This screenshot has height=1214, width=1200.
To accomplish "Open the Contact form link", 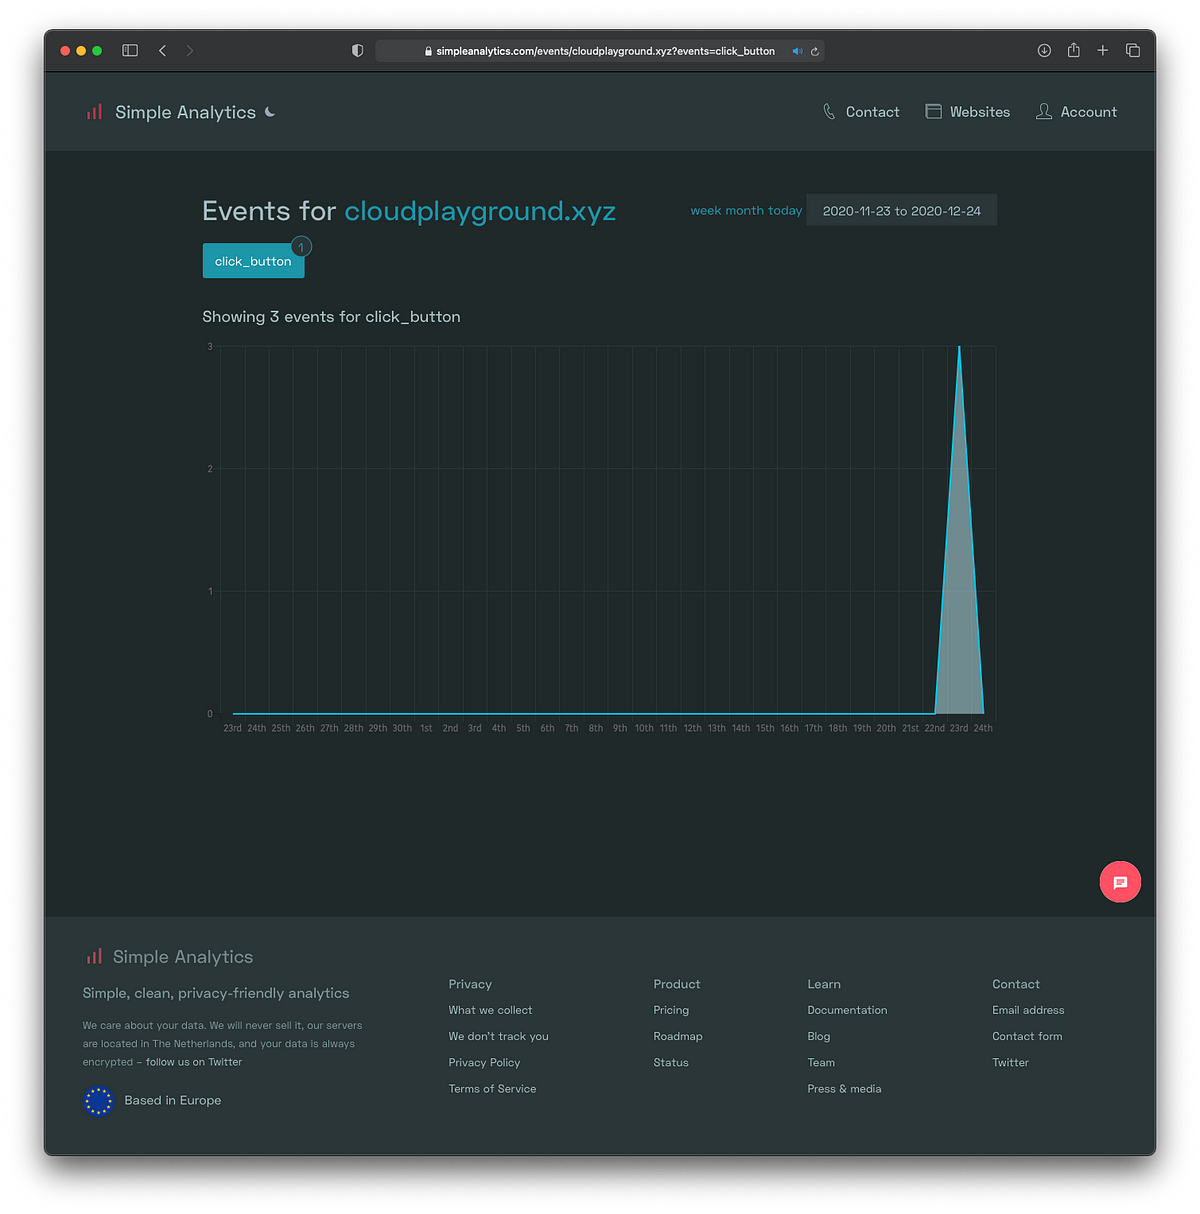I will pos(1027,1036).
